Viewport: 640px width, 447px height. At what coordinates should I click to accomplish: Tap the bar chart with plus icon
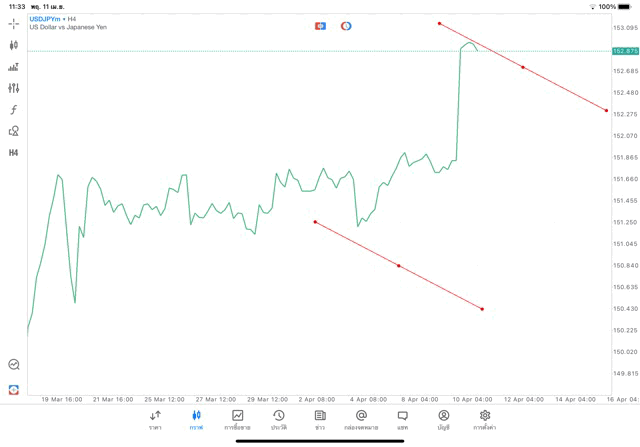pyautogui.click(x=14, y=67)
